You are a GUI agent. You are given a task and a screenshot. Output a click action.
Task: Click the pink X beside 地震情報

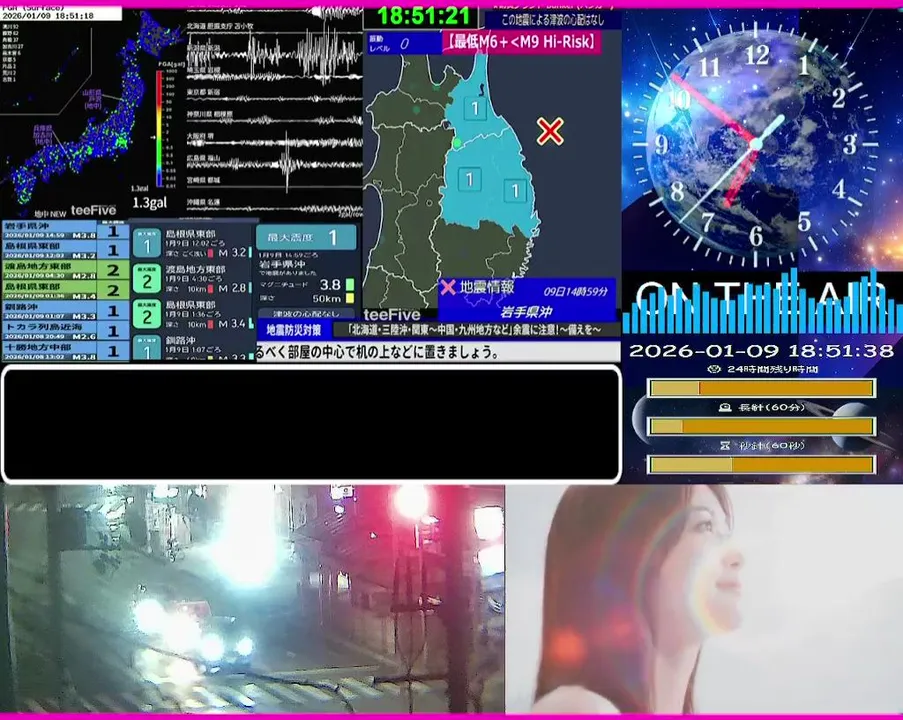click(x=447, y=287)
